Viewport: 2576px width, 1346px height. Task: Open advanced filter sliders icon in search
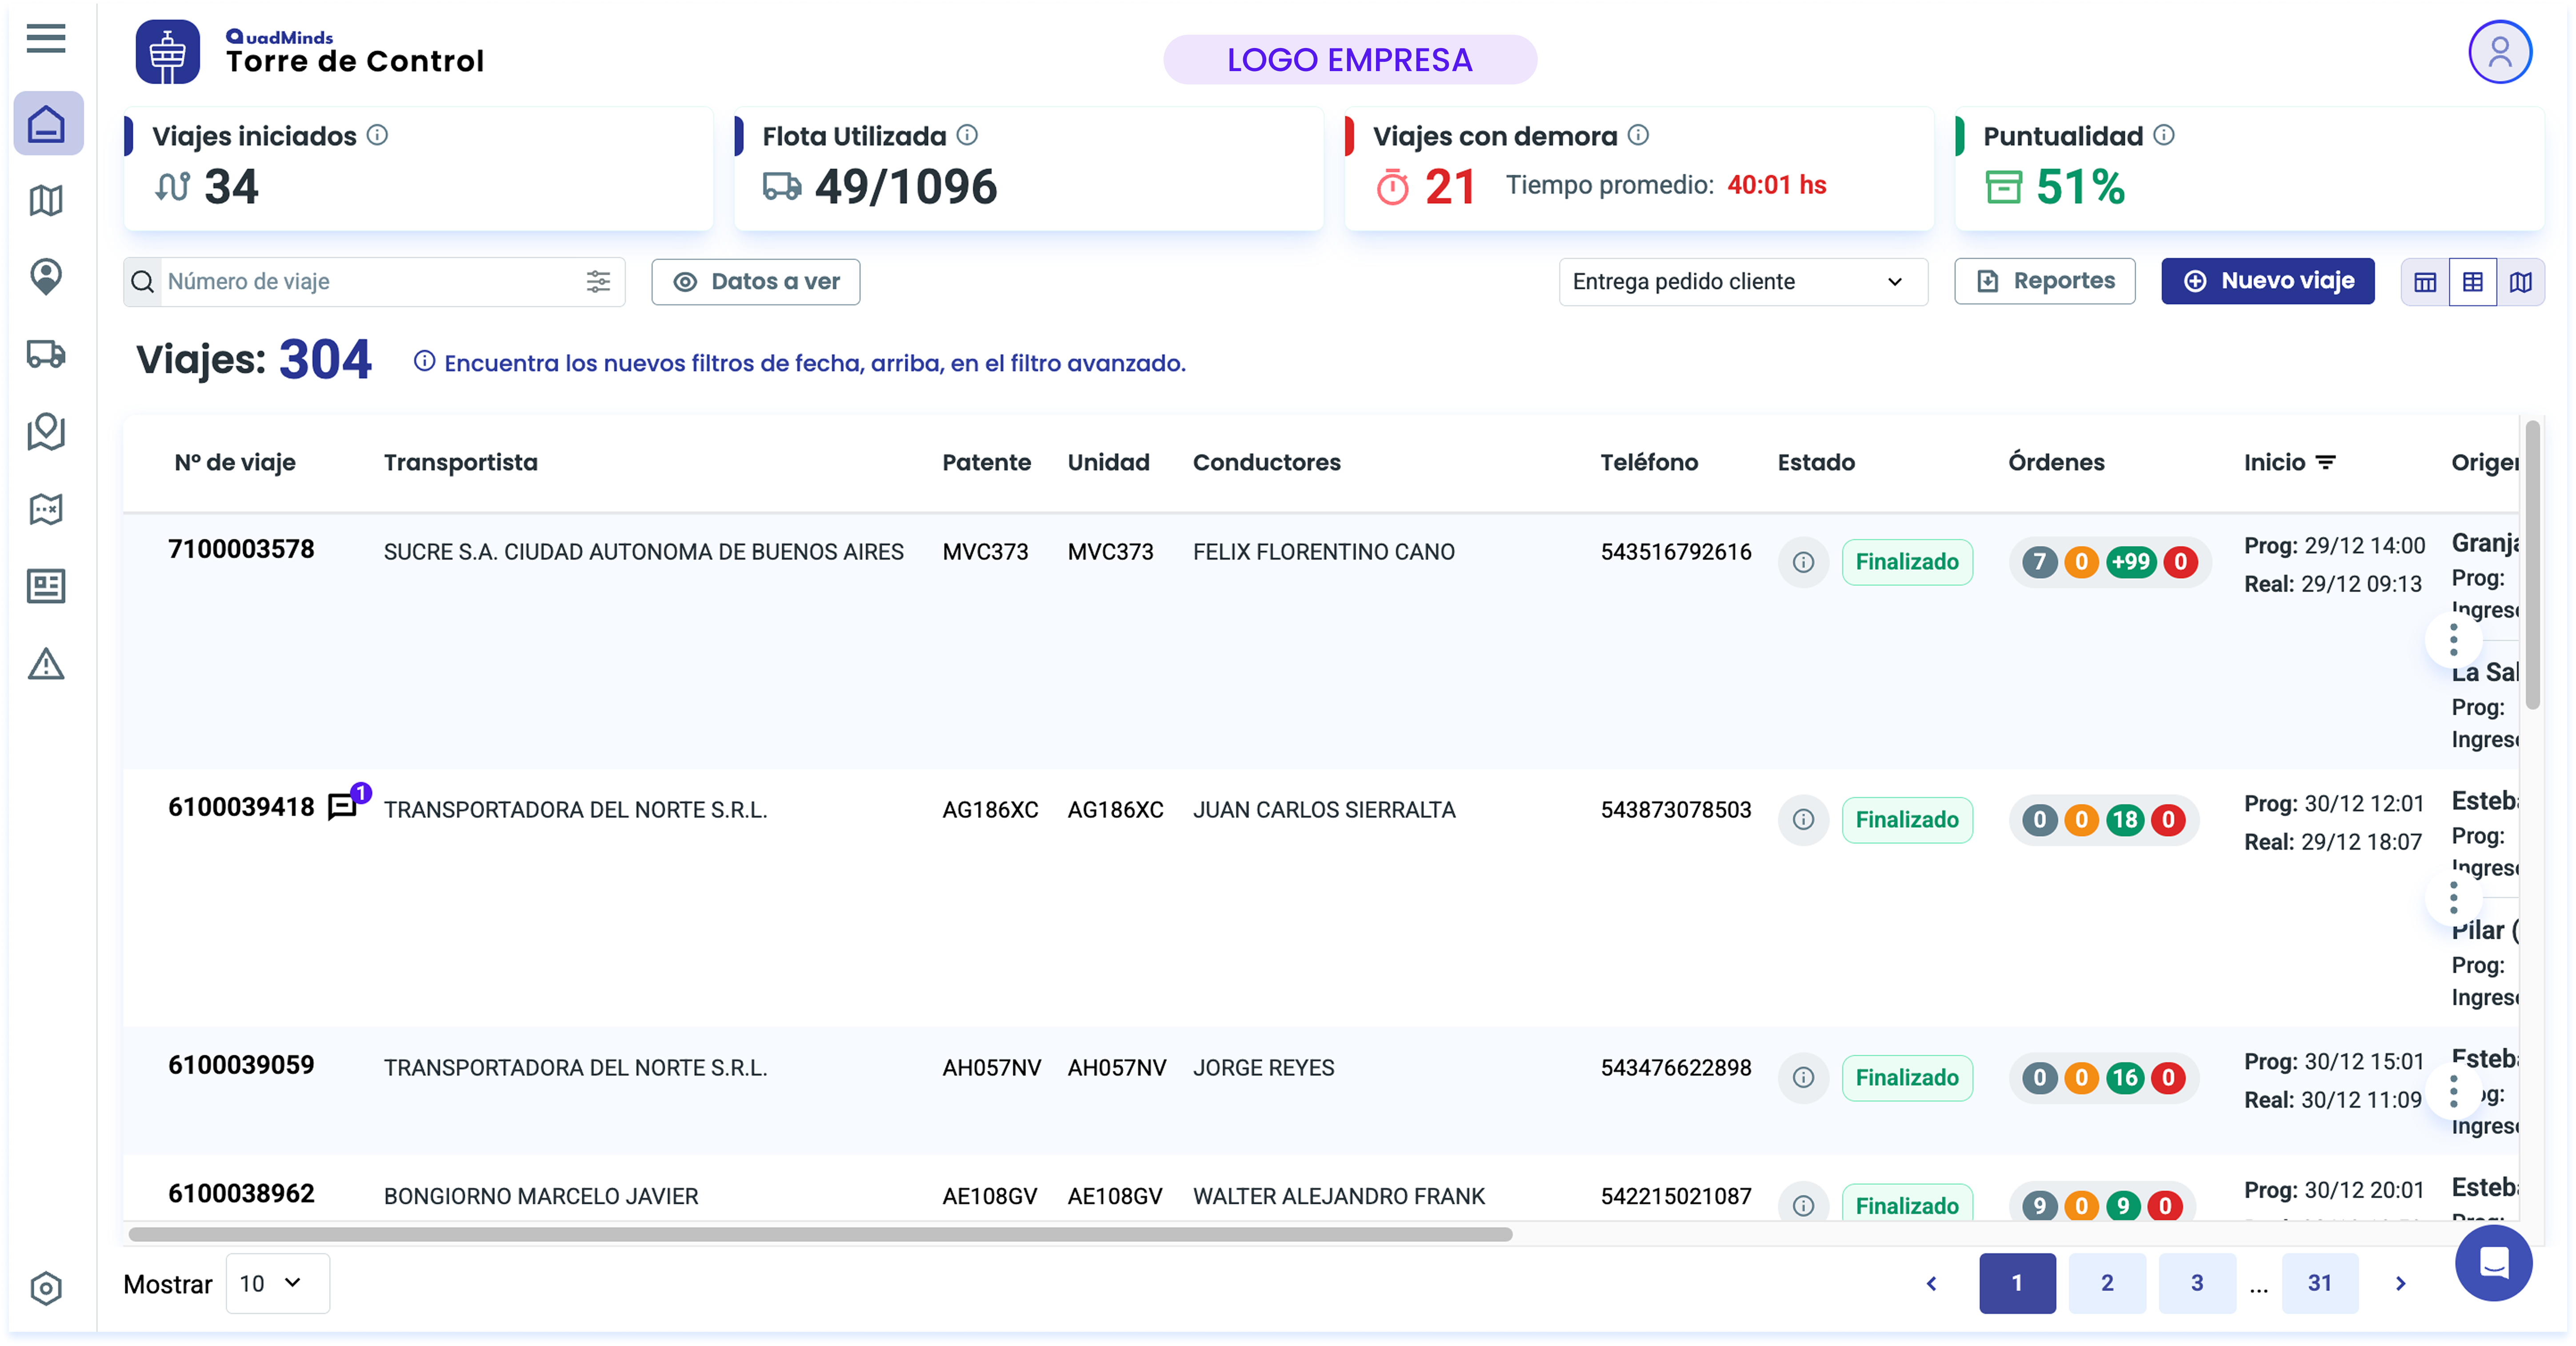click(x=598, y=282)
